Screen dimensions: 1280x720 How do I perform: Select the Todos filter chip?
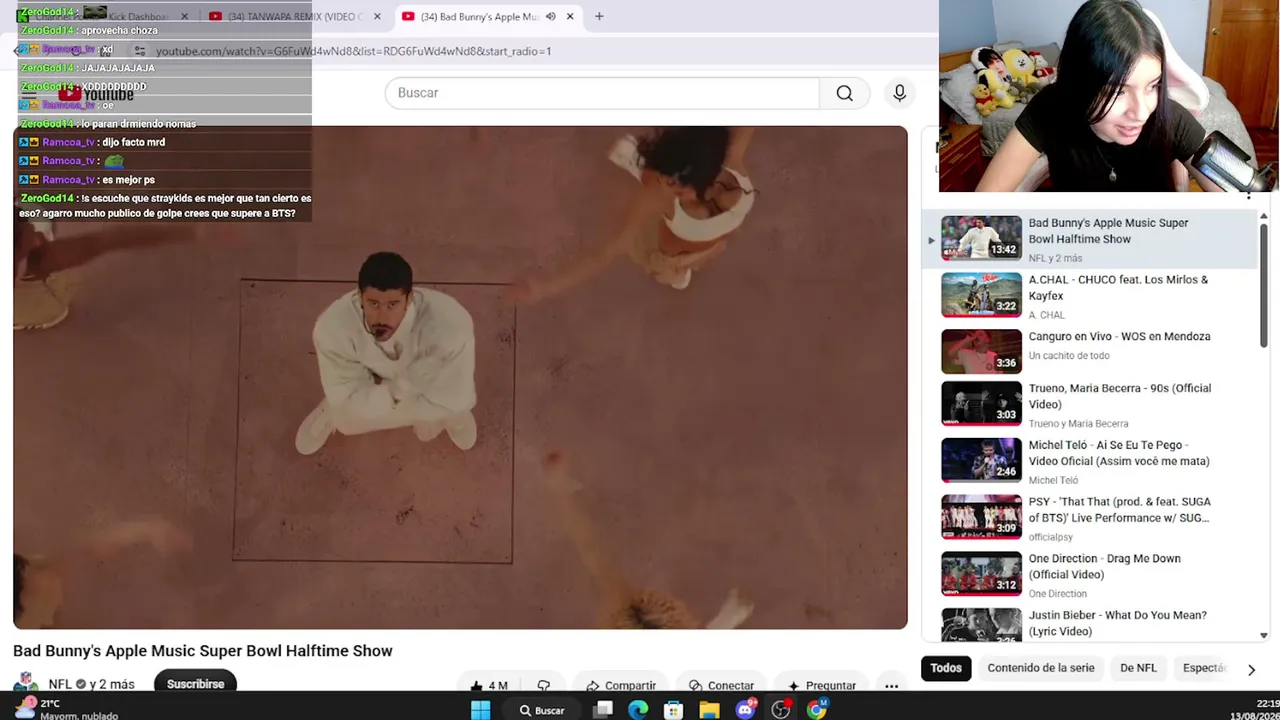pos(946,668)
